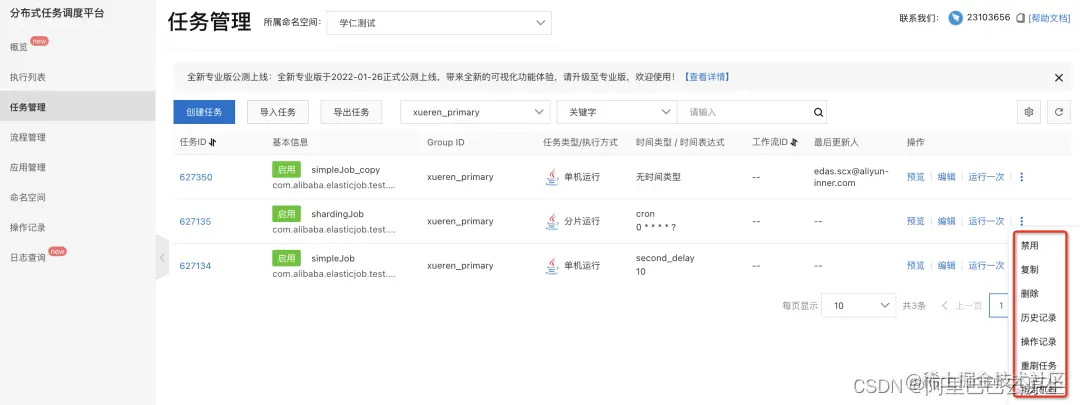Focus the 请输入 keyword search field
Screen dimensions: 1080x405
click(744, 112)
